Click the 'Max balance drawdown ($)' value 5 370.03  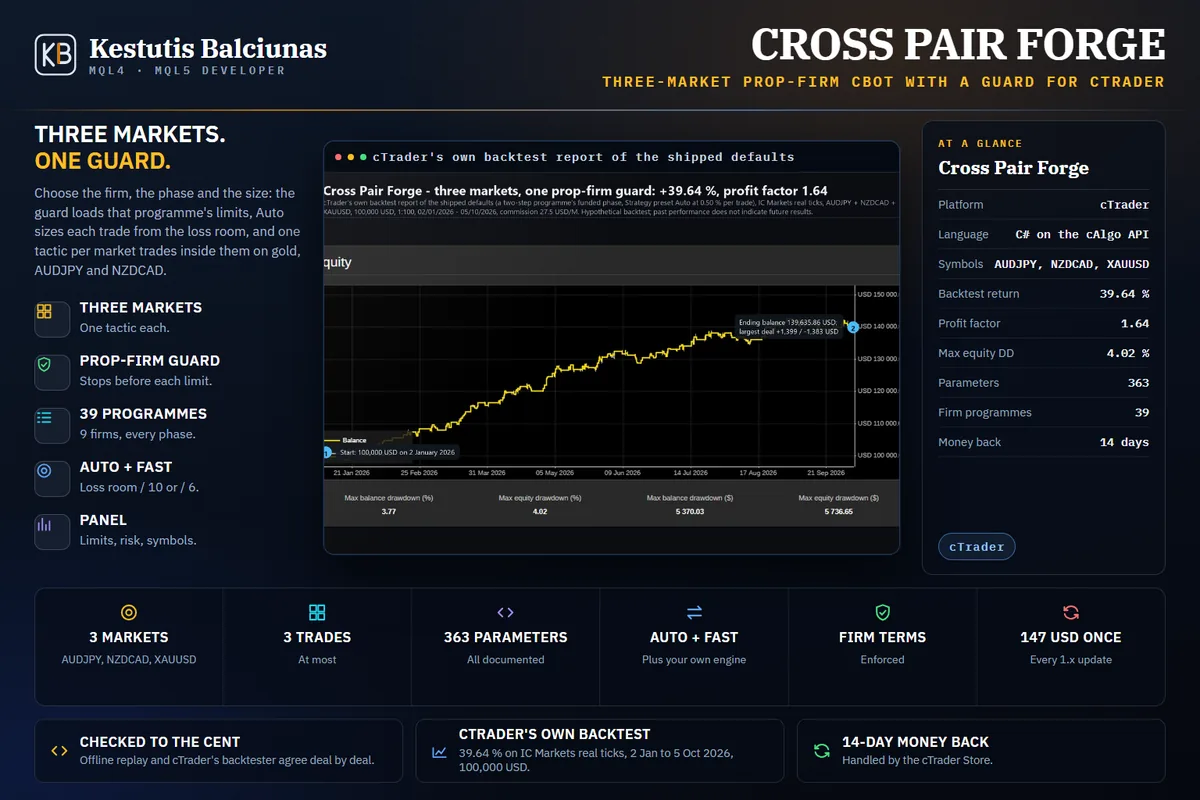tap(689, 511)
